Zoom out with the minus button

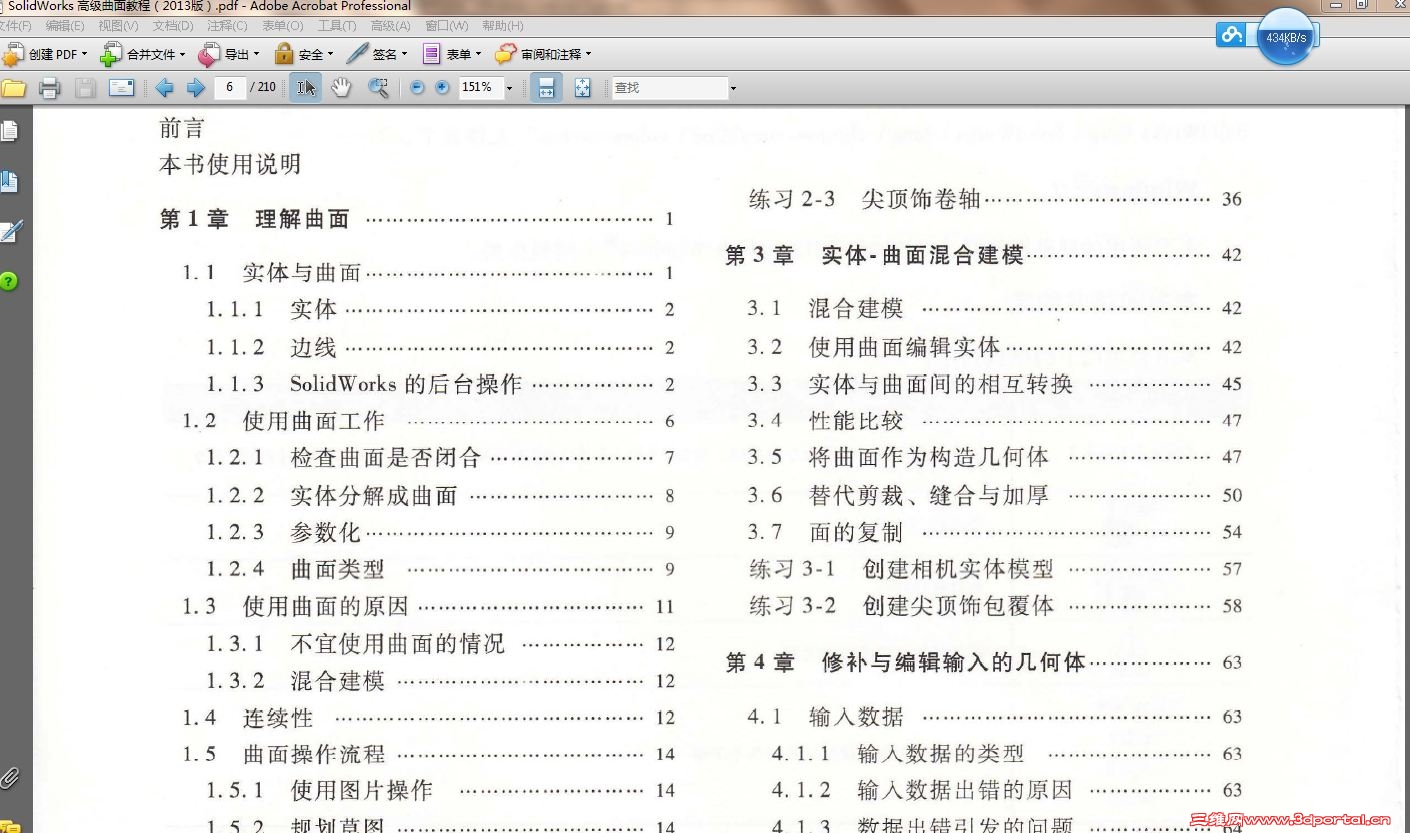417,88
